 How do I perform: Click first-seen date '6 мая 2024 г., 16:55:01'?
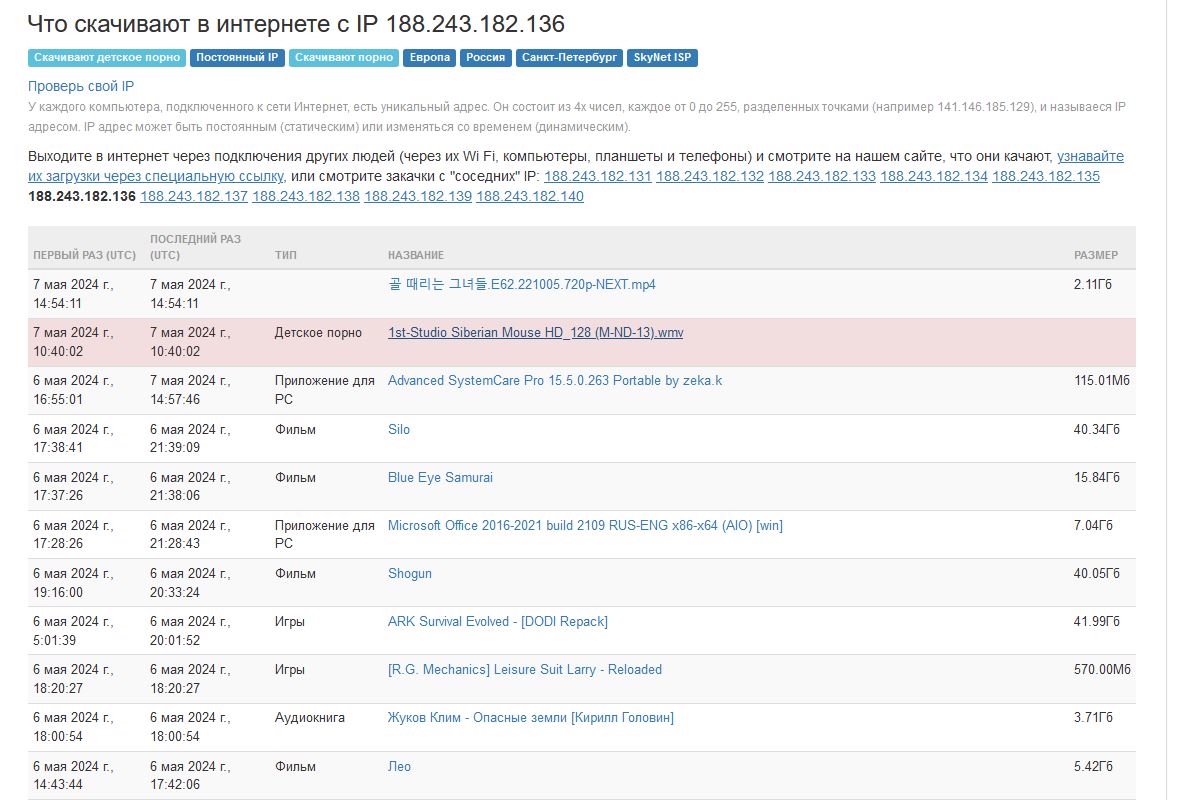tap(73, 390)
